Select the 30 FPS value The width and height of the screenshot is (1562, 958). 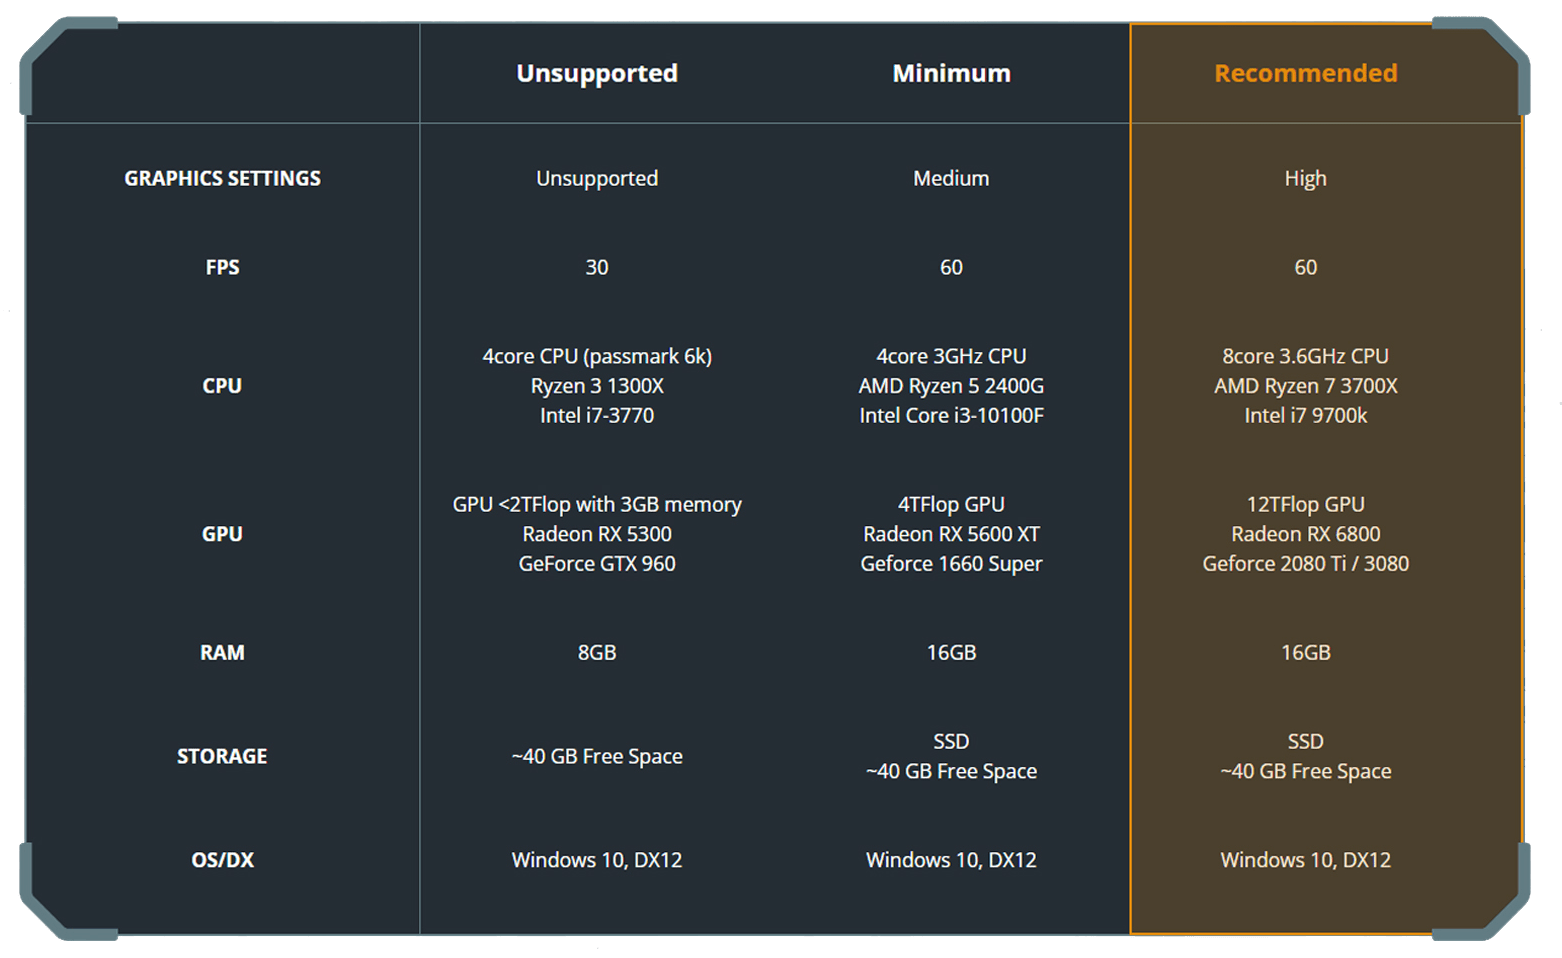597,267
